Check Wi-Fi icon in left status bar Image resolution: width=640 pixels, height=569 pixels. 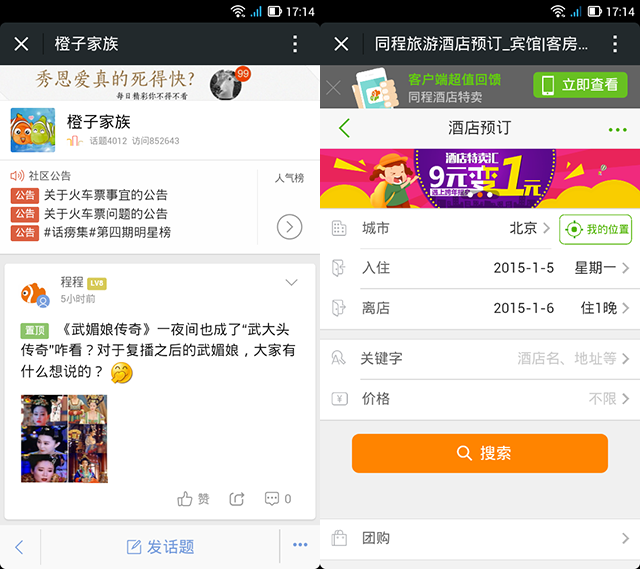(x=238, y=11)
